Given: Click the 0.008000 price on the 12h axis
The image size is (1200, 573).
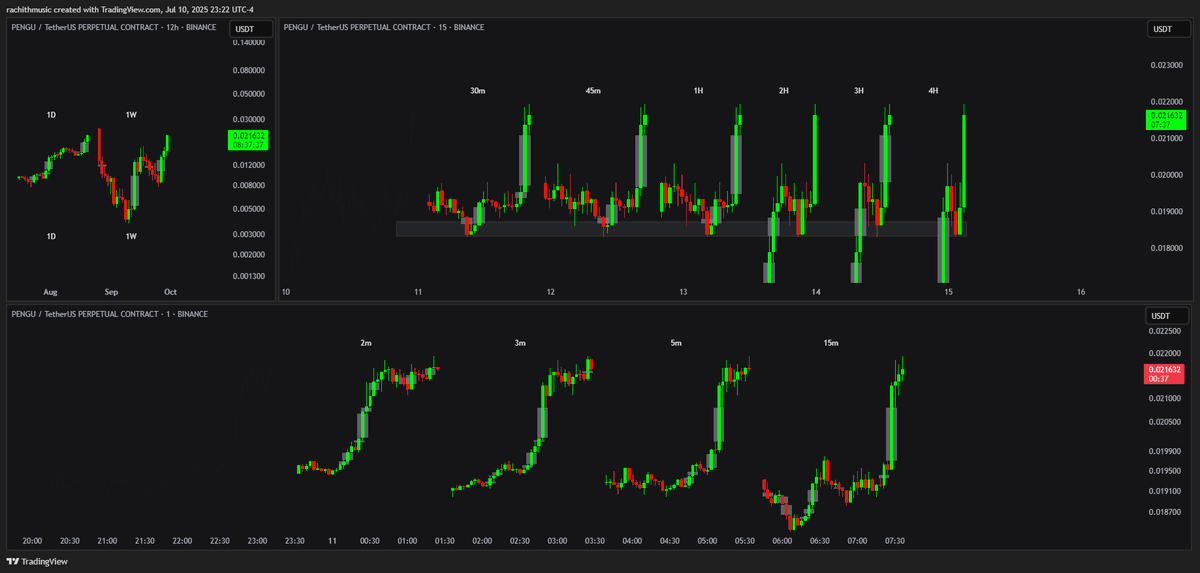Looking at the screenshot, I should [249, 186].
